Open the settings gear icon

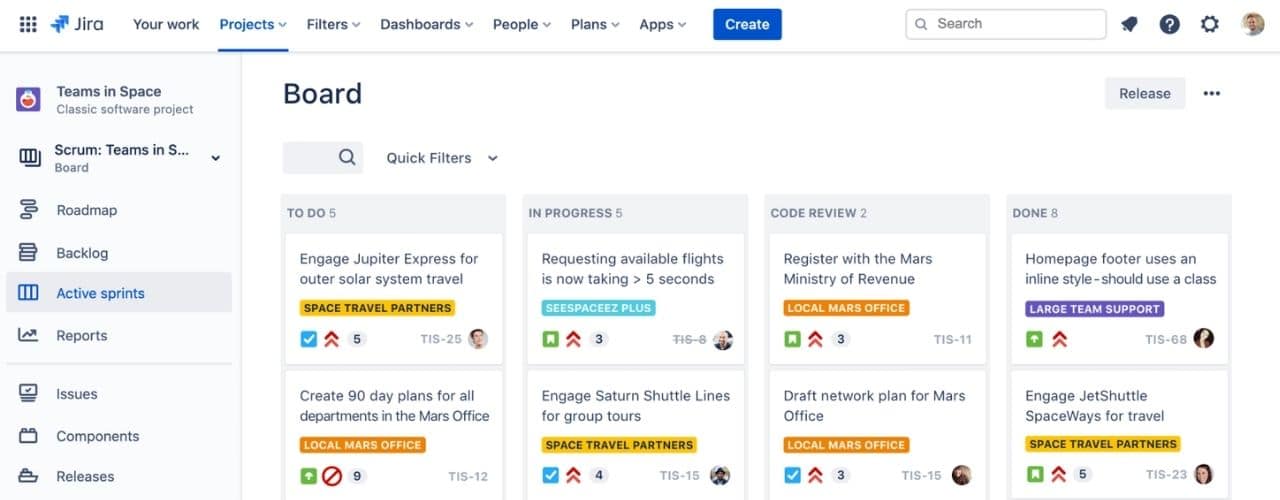(1210, 24)
